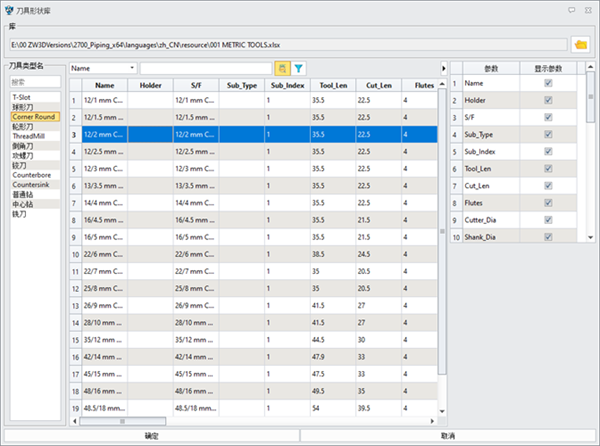600x446 pixels.
Task: Select Countersink in tool type list
Action: tap(32, 184)
